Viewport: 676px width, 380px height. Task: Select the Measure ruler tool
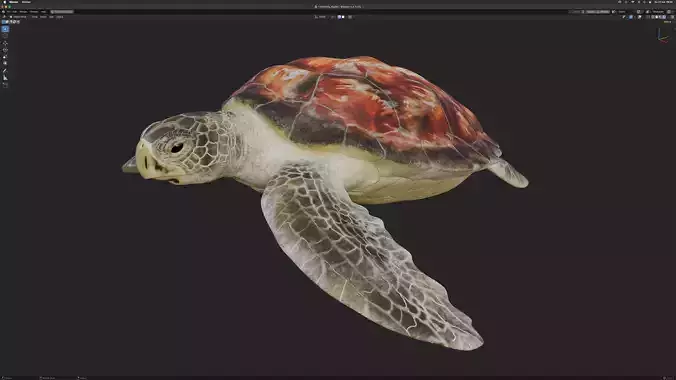point(5,78)
